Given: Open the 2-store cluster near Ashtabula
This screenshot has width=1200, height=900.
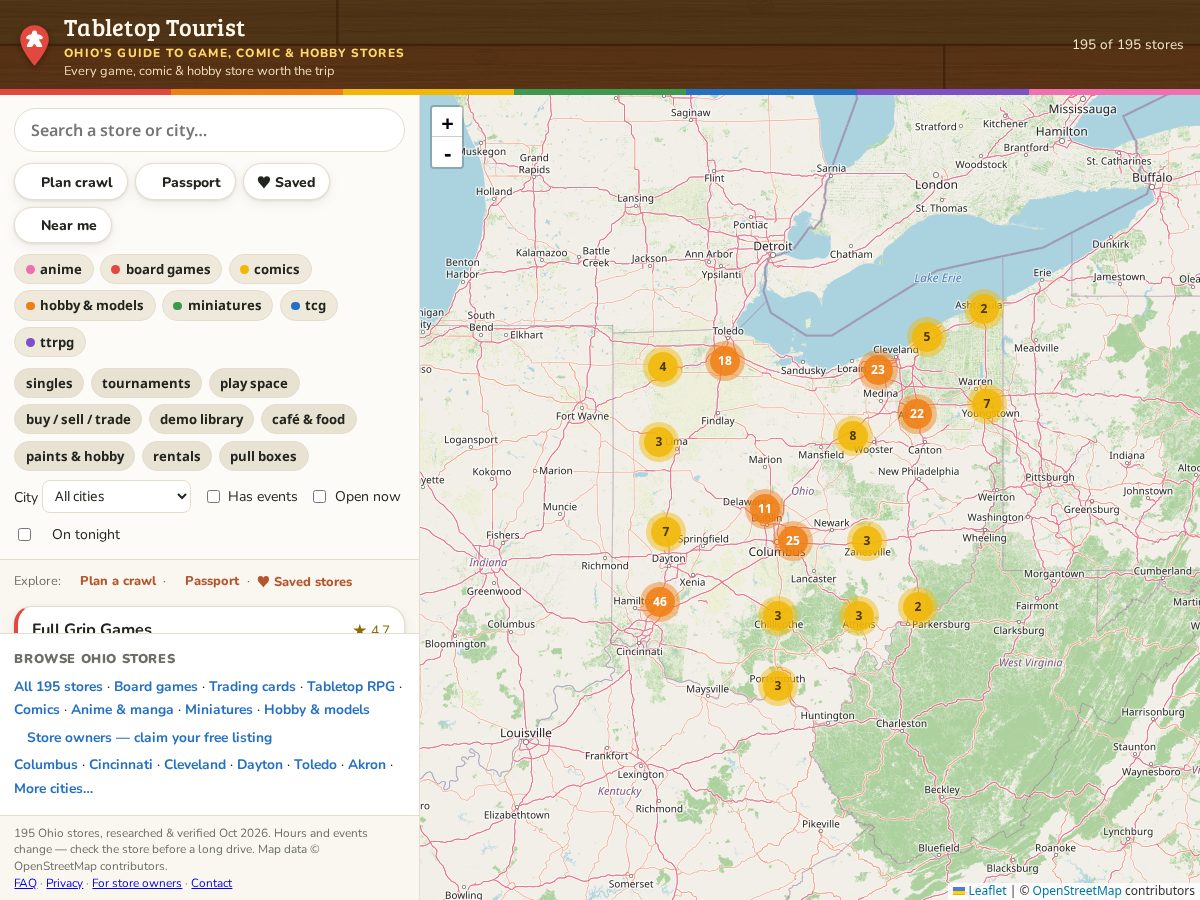Looking at the screenshot, I should pyautogui.click(x=983, y=309).
